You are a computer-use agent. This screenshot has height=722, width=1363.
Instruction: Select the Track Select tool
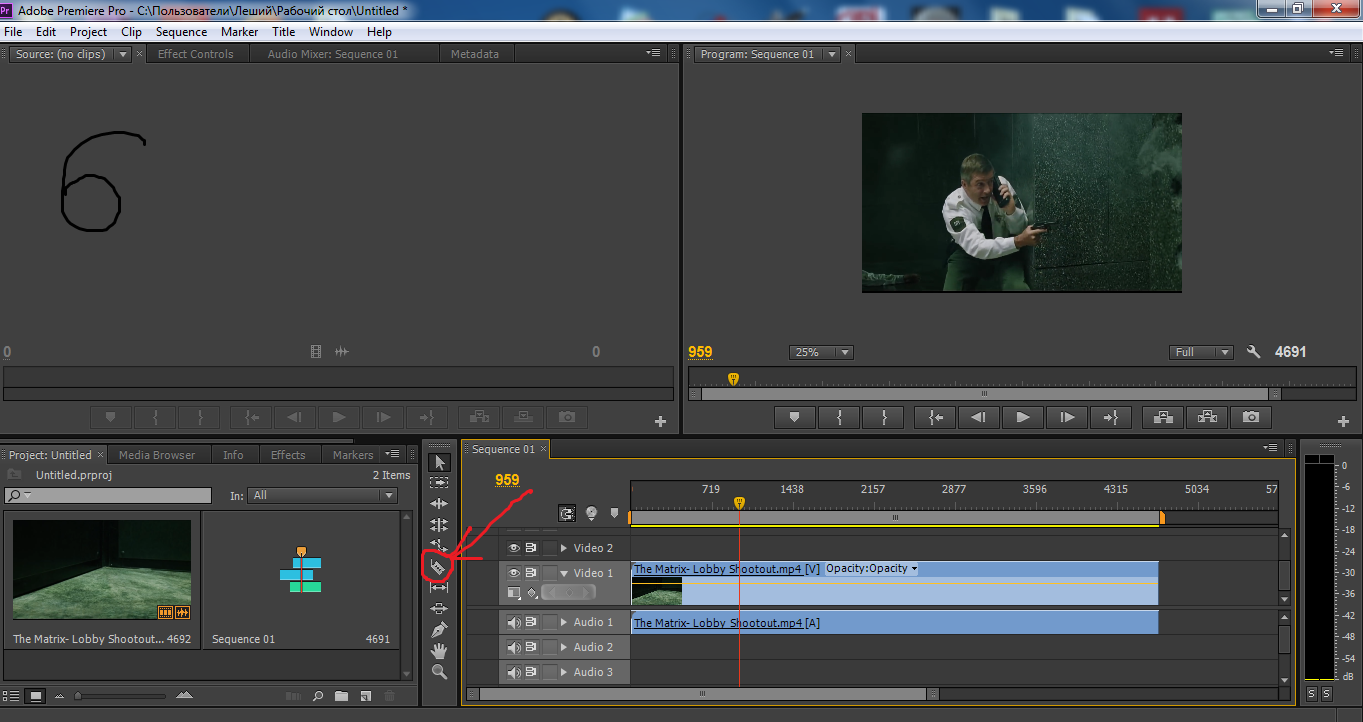pos(439,482)
